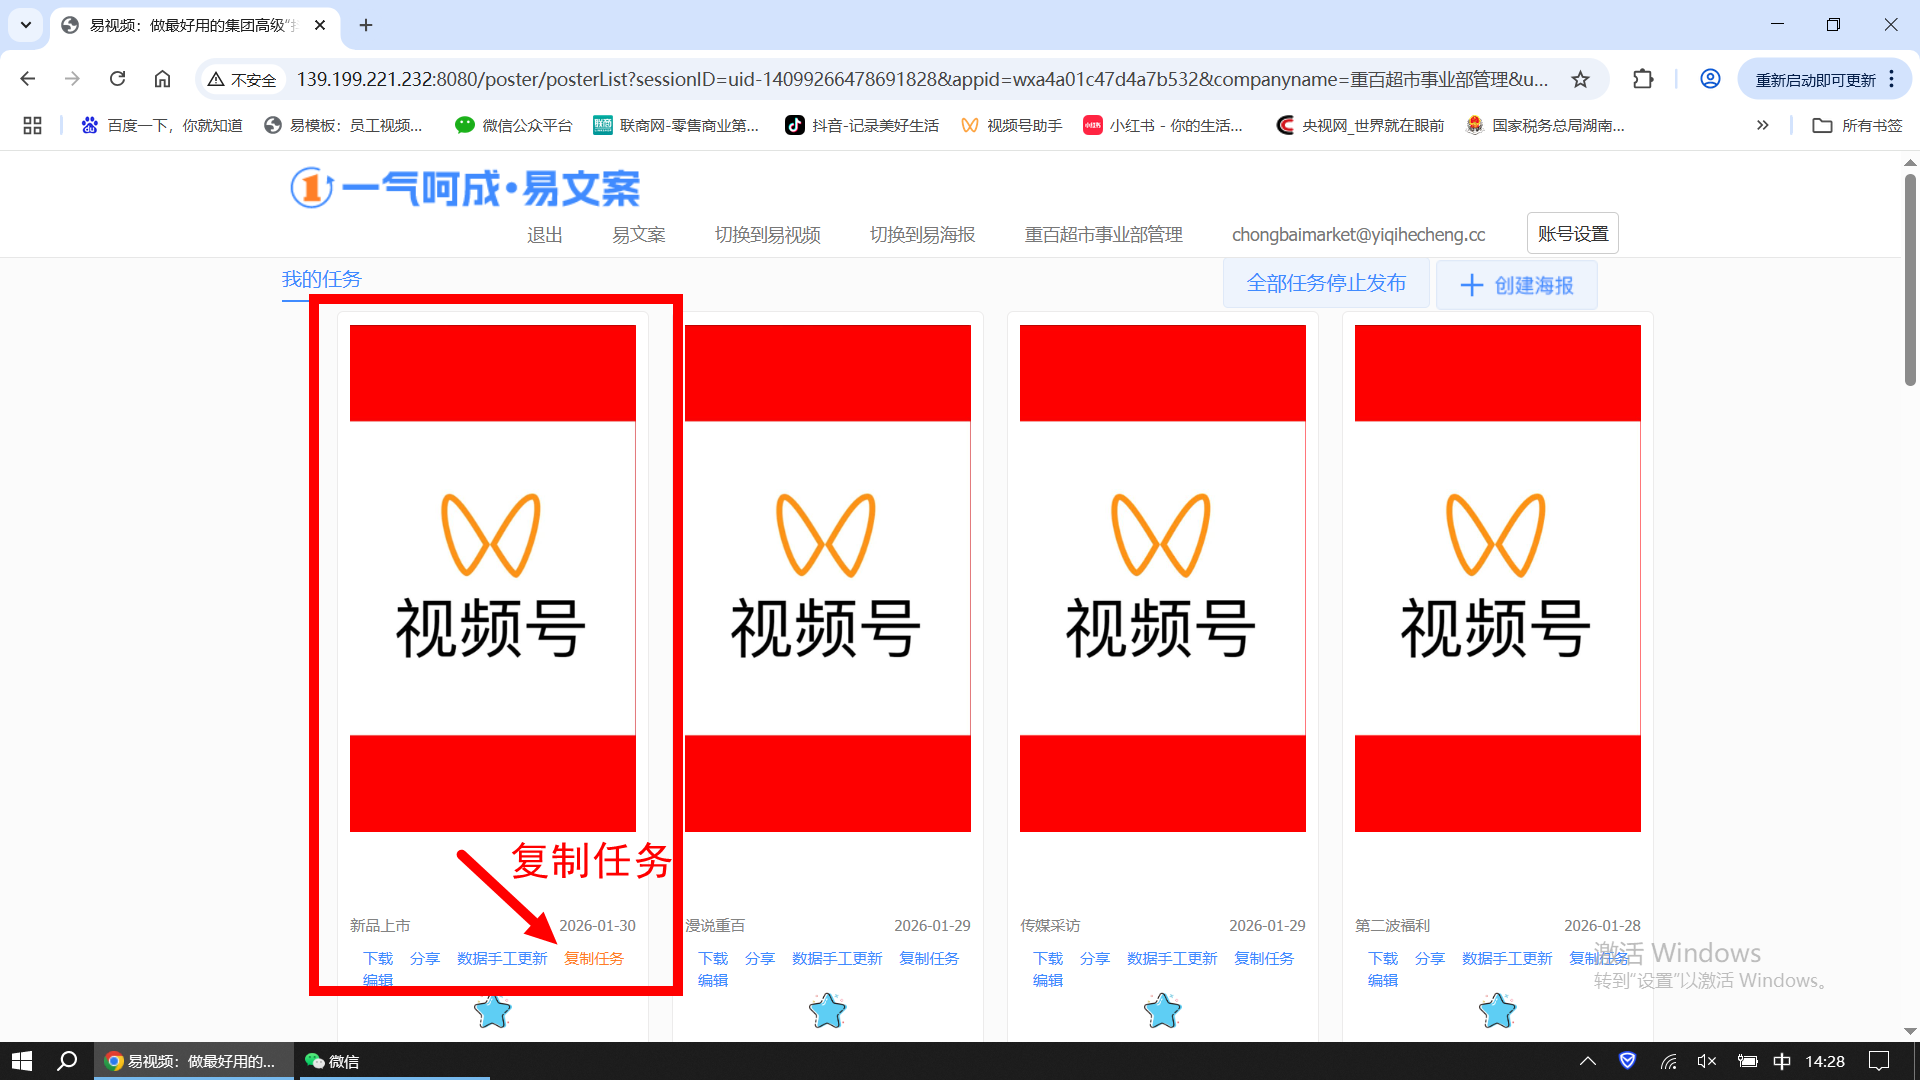
Task: Click 复制任务 for 漫说重百 task
Action: point(929,958)
